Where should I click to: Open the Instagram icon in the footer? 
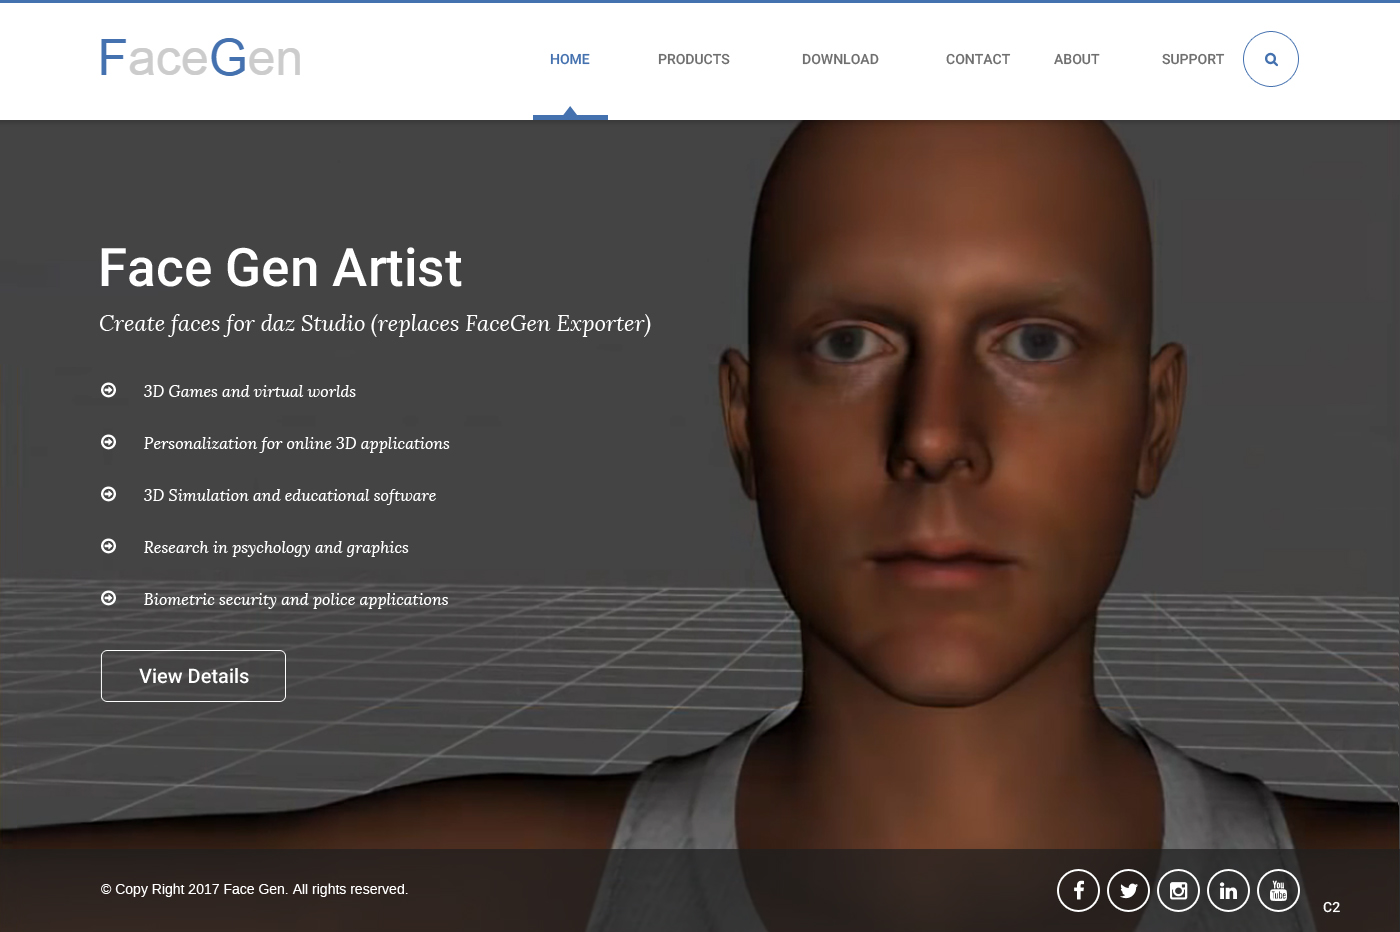pos(1178,890)
